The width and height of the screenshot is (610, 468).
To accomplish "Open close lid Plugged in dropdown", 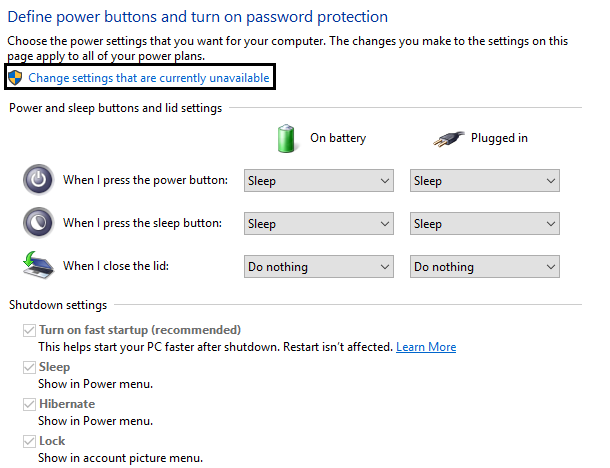I will [485, 267].
